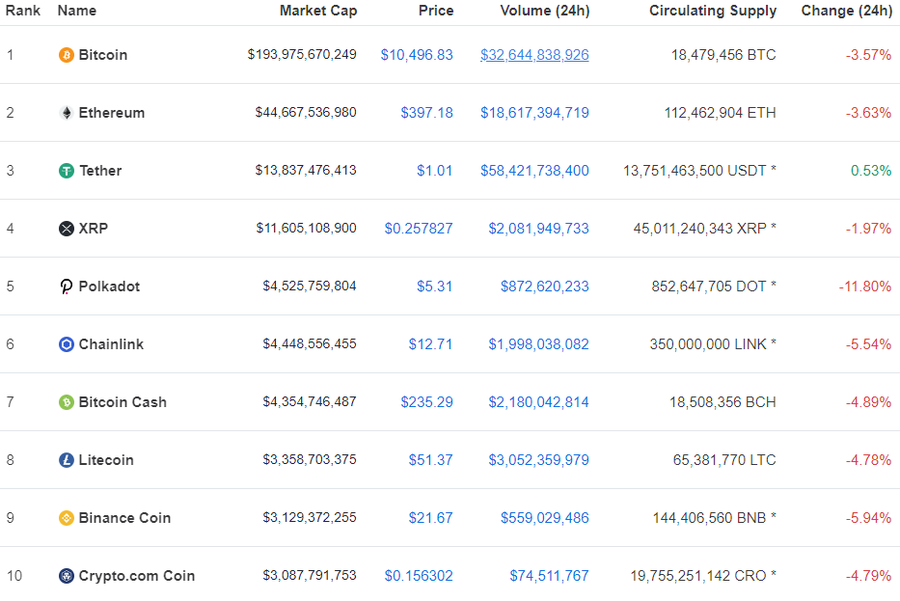Open Polkadot volume $872,620,233 link
The width and height of the screenshot is (900, 601).
click(545, 286)
